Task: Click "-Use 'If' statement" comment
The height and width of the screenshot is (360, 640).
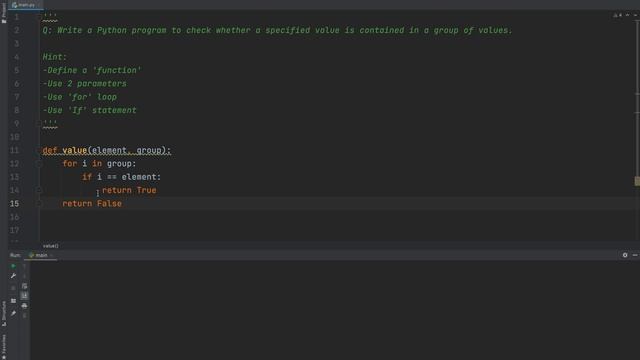Action: point(89,111)
